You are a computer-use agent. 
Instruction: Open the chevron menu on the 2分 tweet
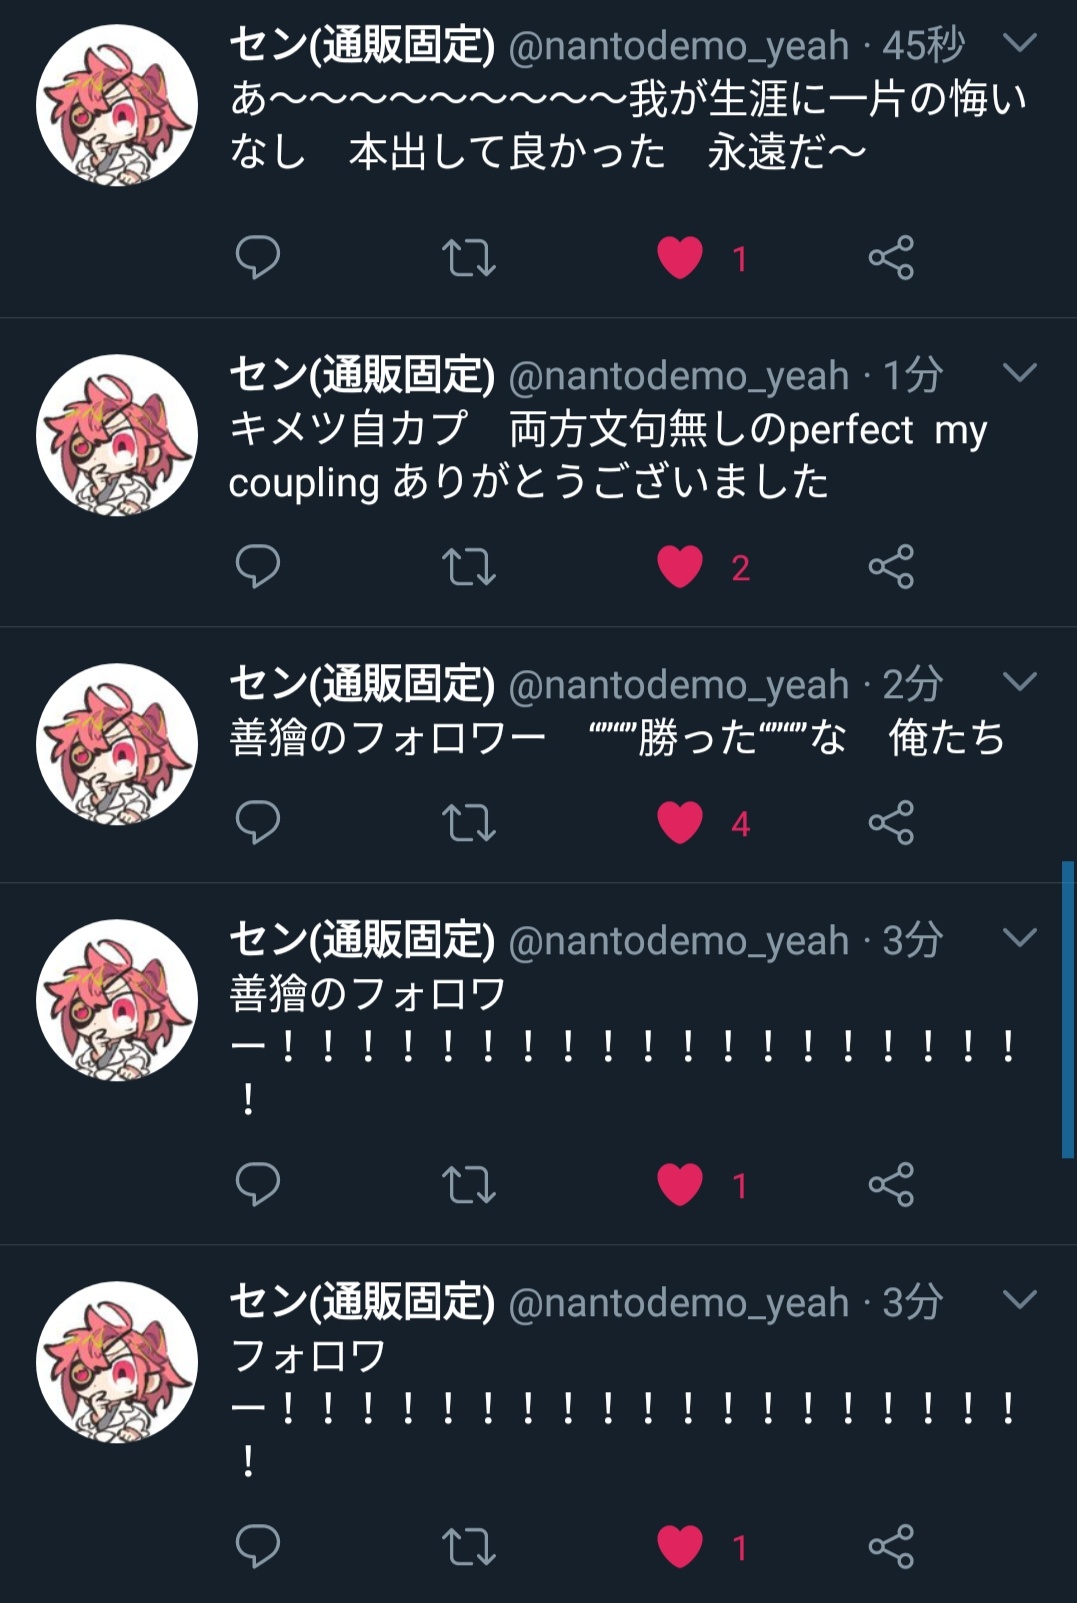[1019, 682]
